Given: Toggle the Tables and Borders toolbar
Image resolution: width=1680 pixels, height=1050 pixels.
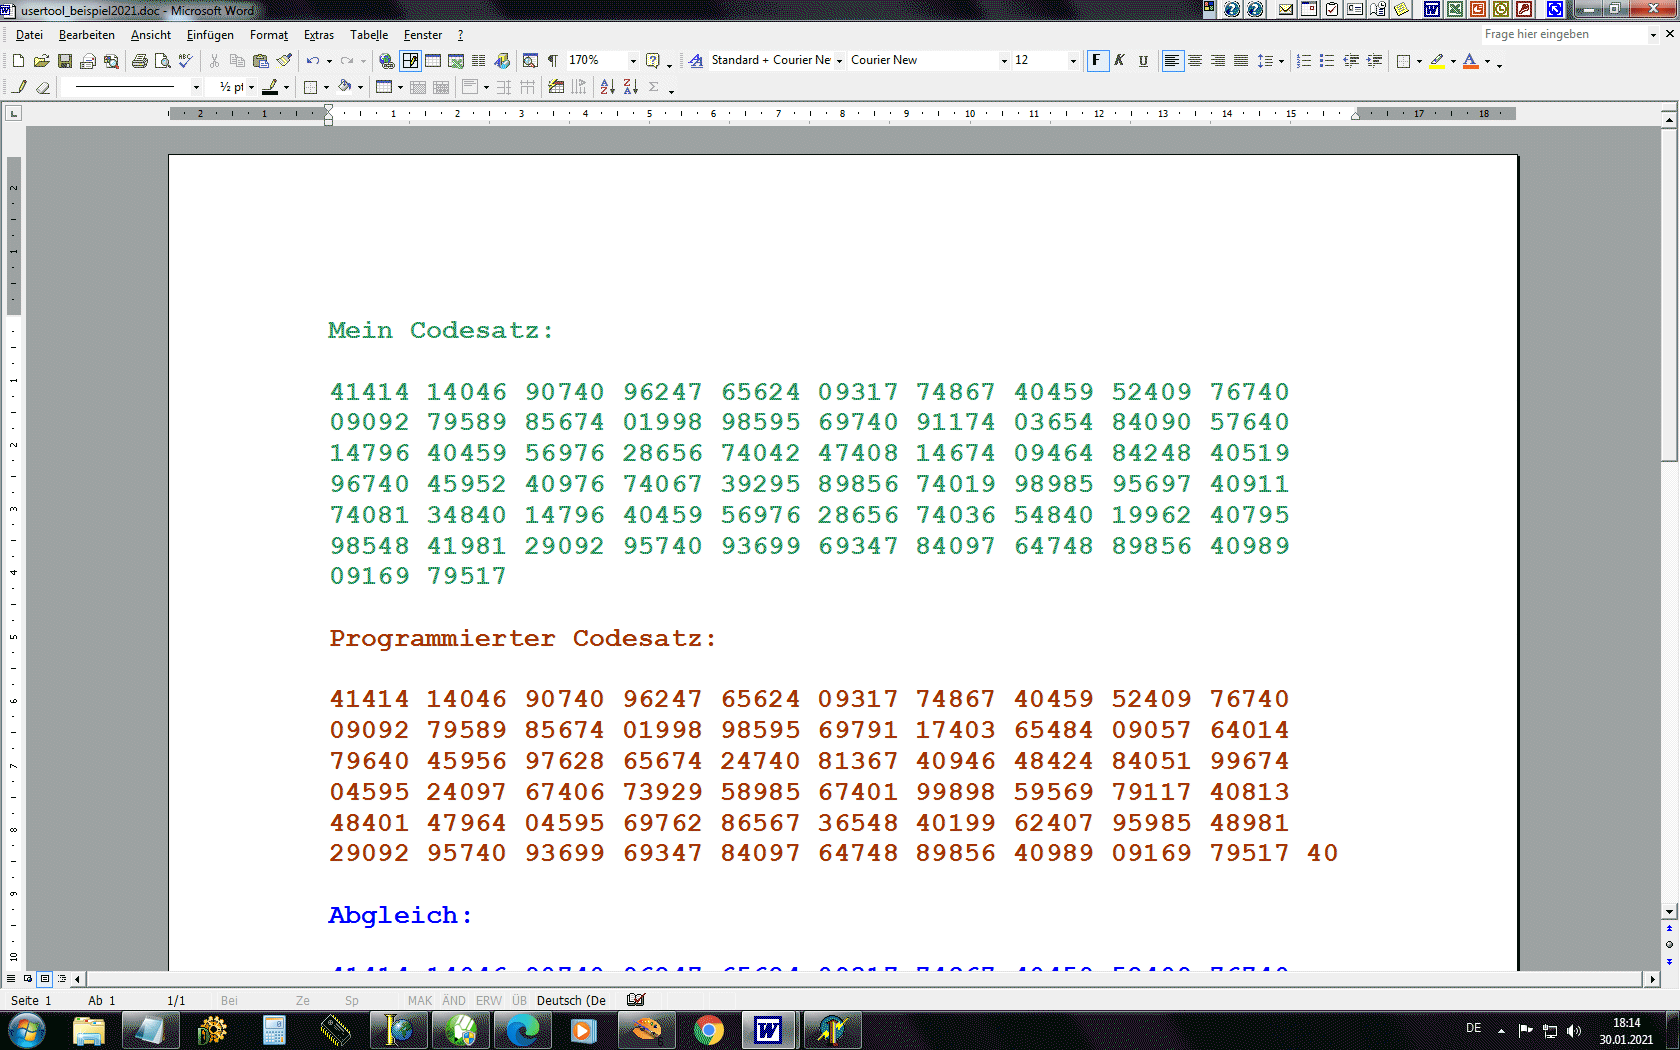Looking at the screenshot, I should pyautogui.click(x=410, y=61).
